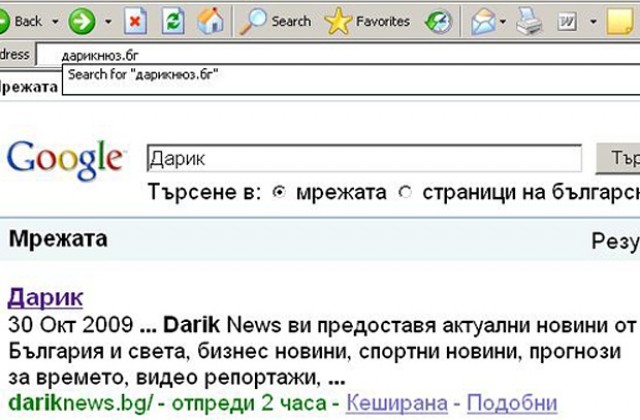Viewport: 640px width, 420px height.
Task: Go forward with the green arrow
Action: (82, 21)
